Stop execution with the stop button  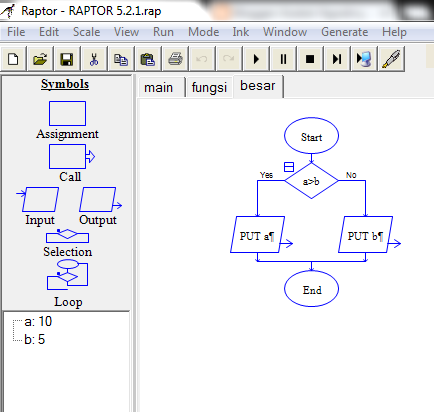(x=310, y=59)
